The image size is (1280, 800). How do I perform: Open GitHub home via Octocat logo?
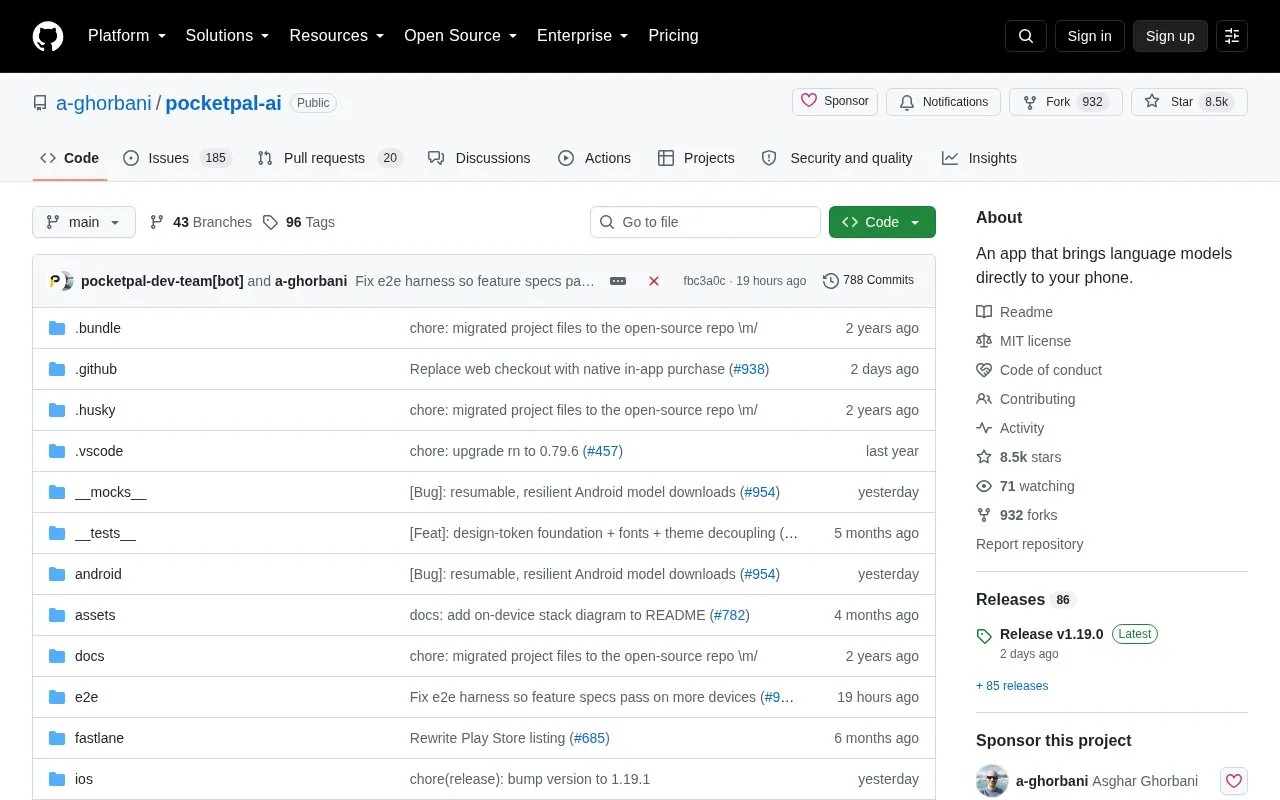tap(48, 36)
